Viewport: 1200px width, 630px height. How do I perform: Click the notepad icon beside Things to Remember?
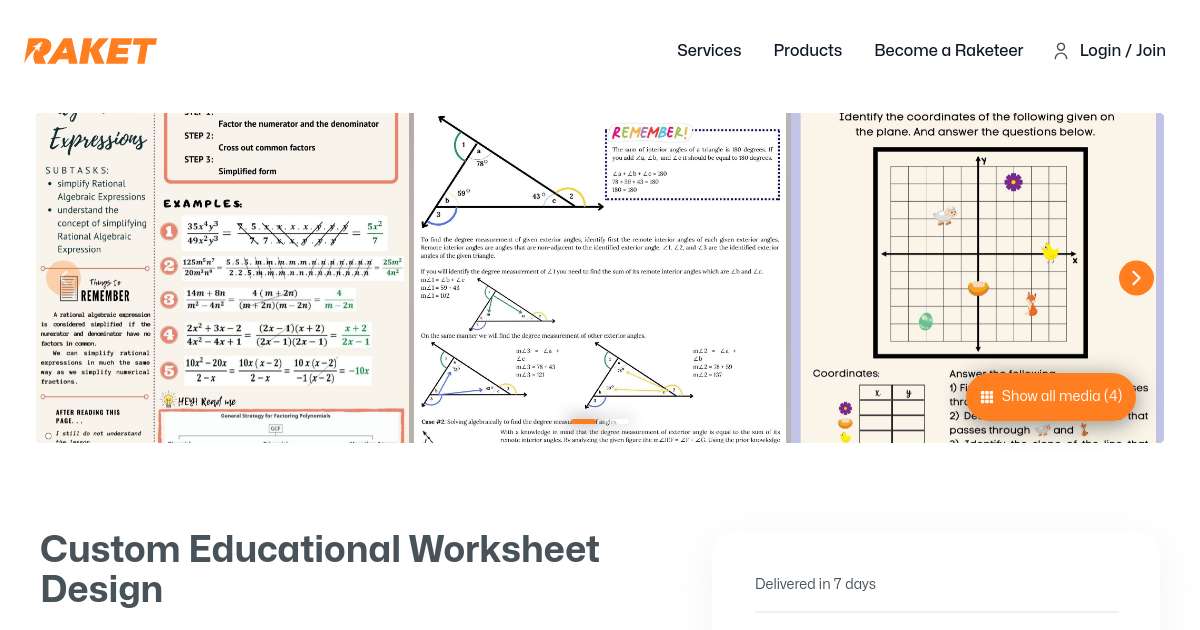click(x=68, y=289)
